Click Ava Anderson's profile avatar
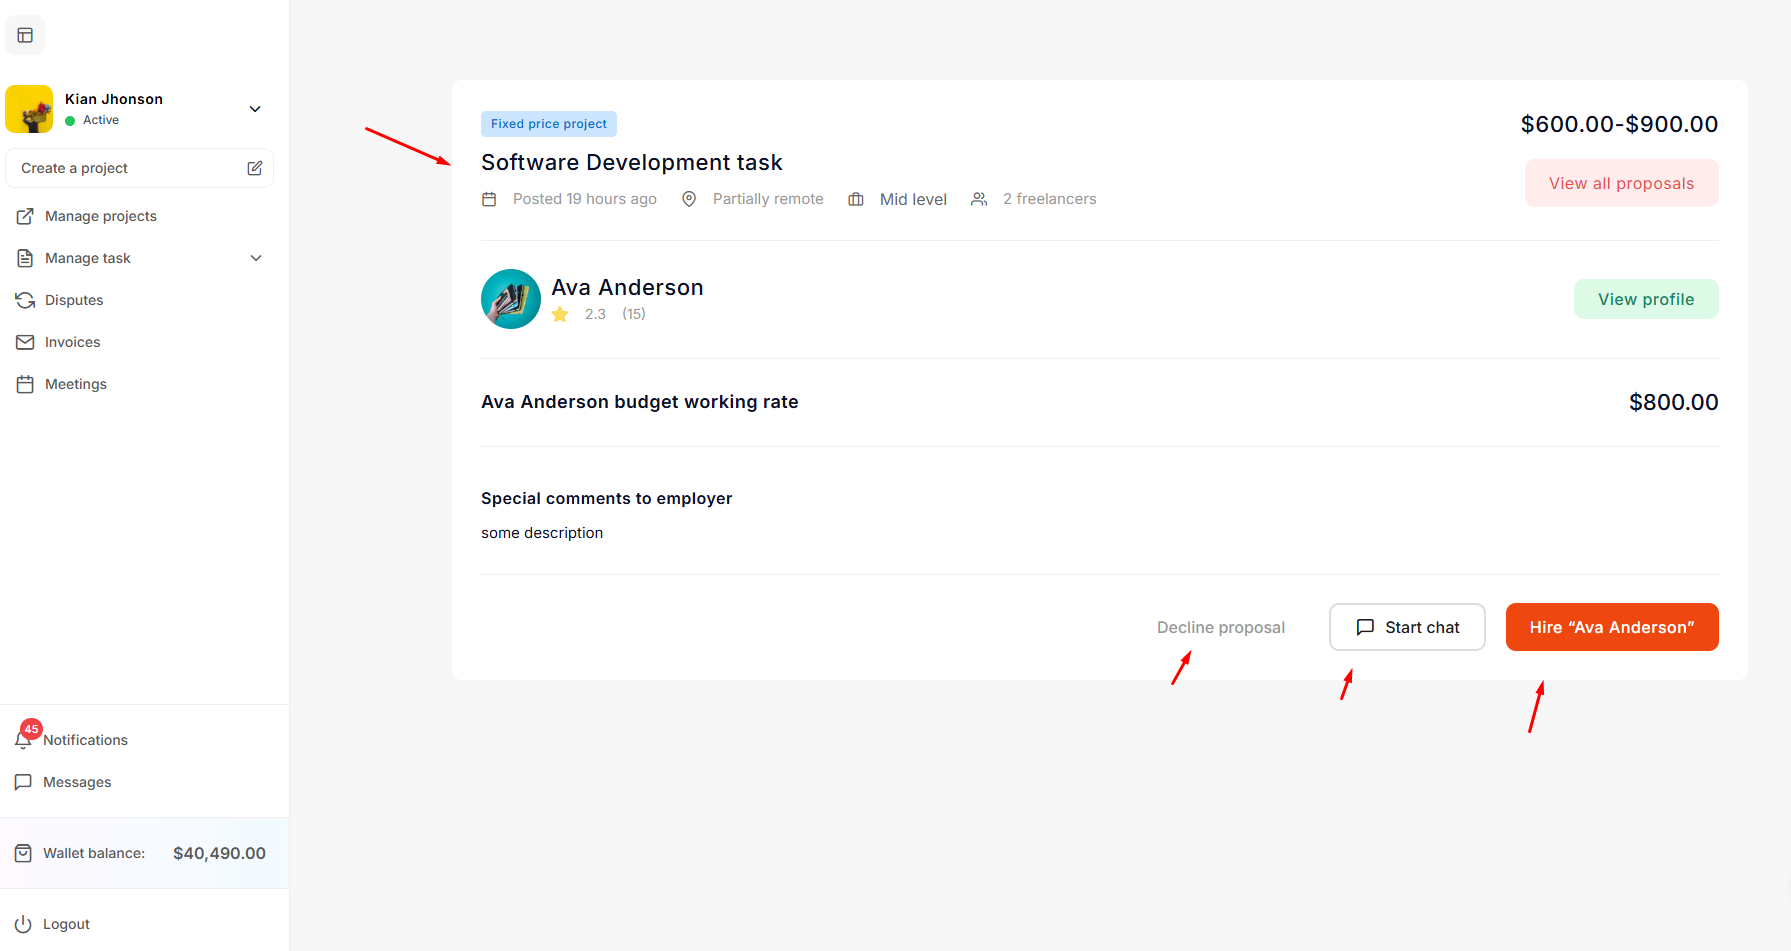1791x951 pixels. pos(511,299)
